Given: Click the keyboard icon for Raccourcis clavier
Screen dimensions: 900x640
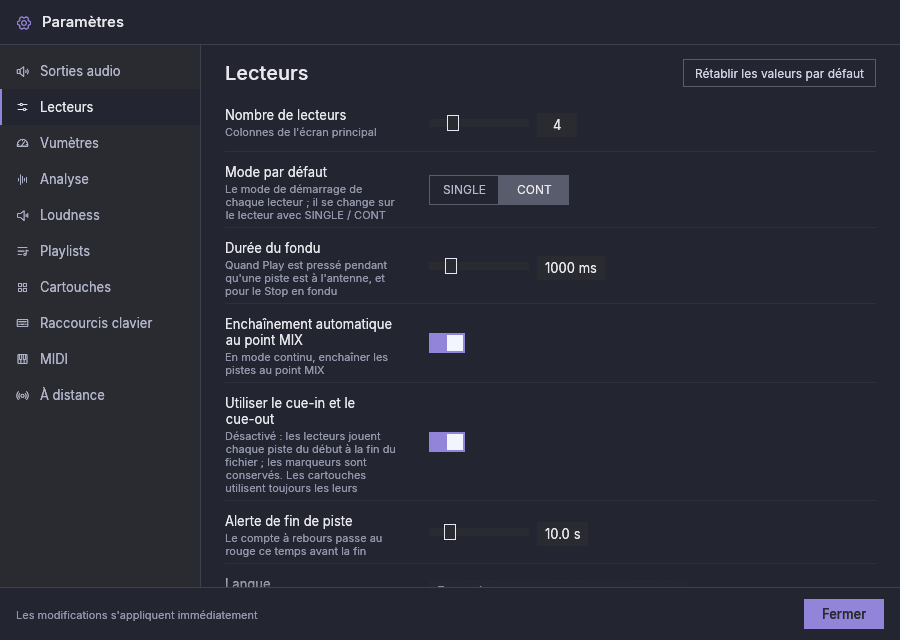Looking at the screenshot, I should [22, 323].
